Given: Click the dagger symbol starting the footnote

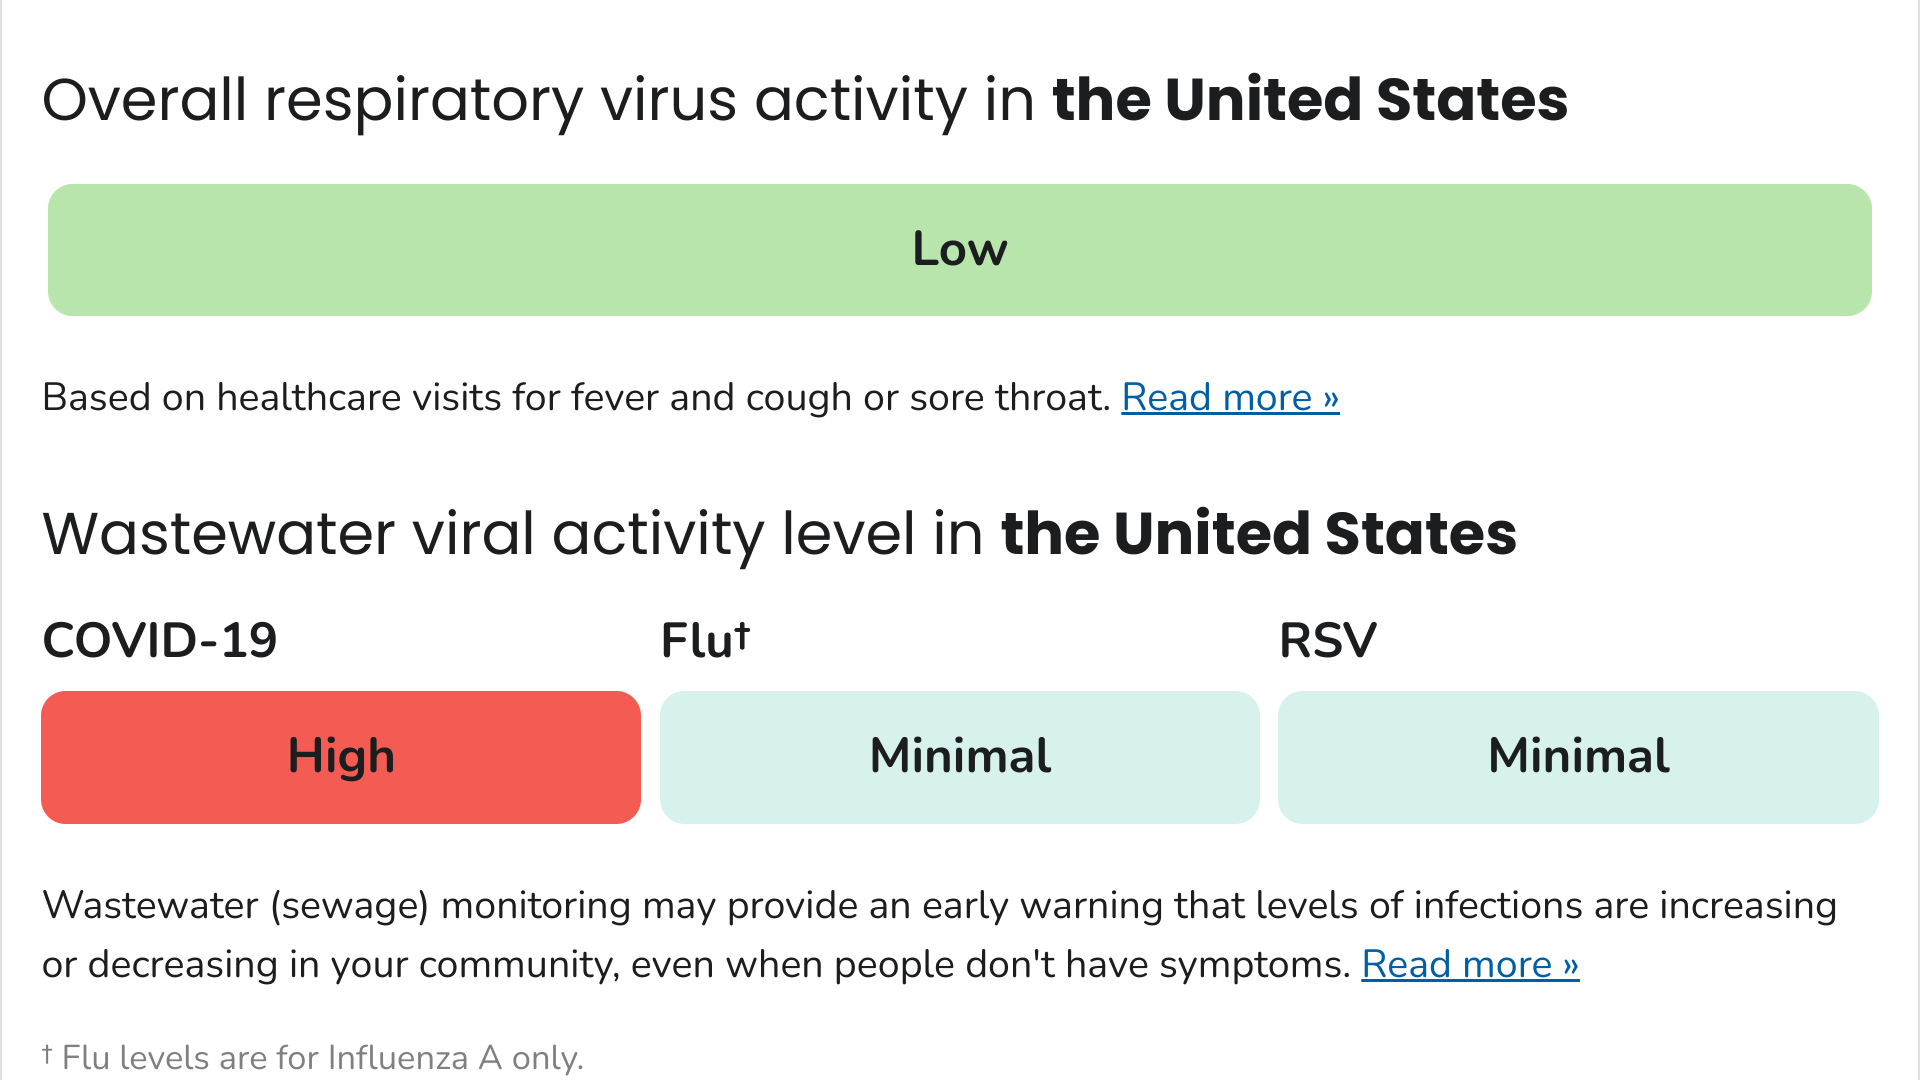Looking at the screenshot, I should (x=47, y=1052).
